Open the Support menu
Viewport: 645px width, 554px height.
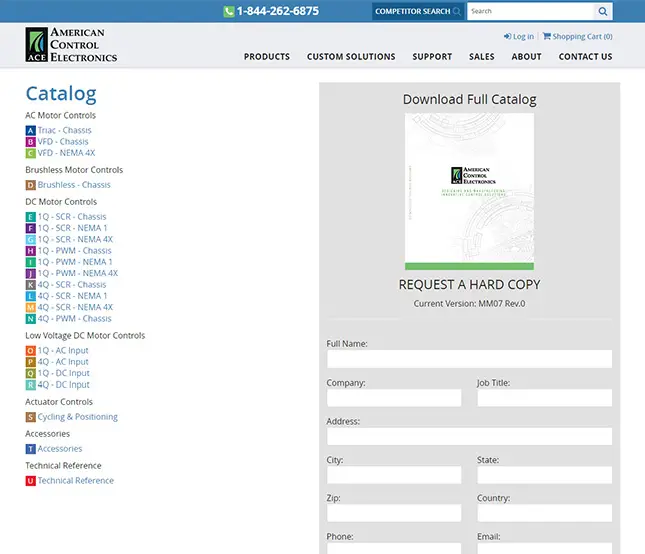pyautogui.click(x=432, y=57)
